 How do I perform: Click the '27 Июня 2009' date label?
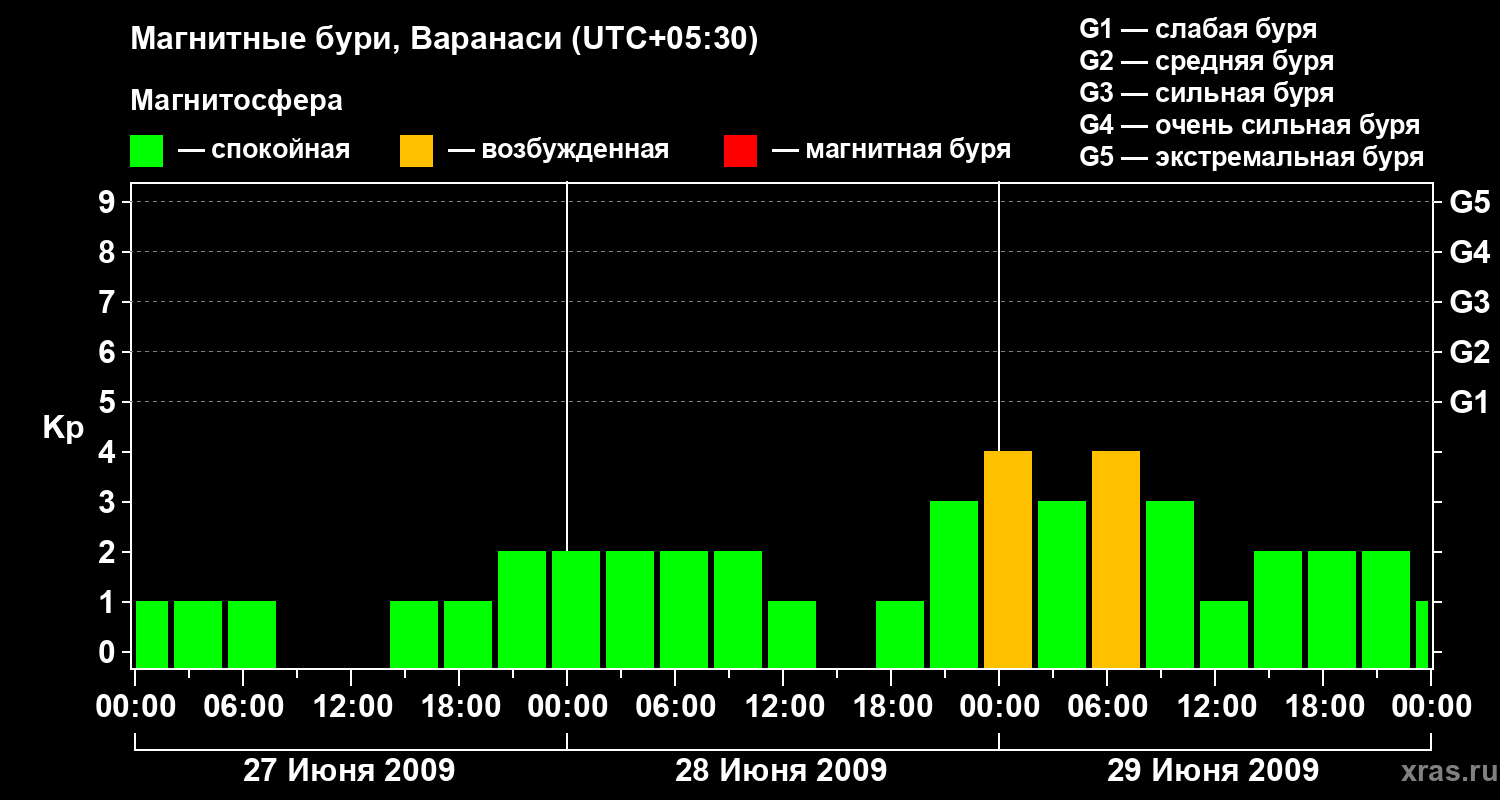pos(349,771)
